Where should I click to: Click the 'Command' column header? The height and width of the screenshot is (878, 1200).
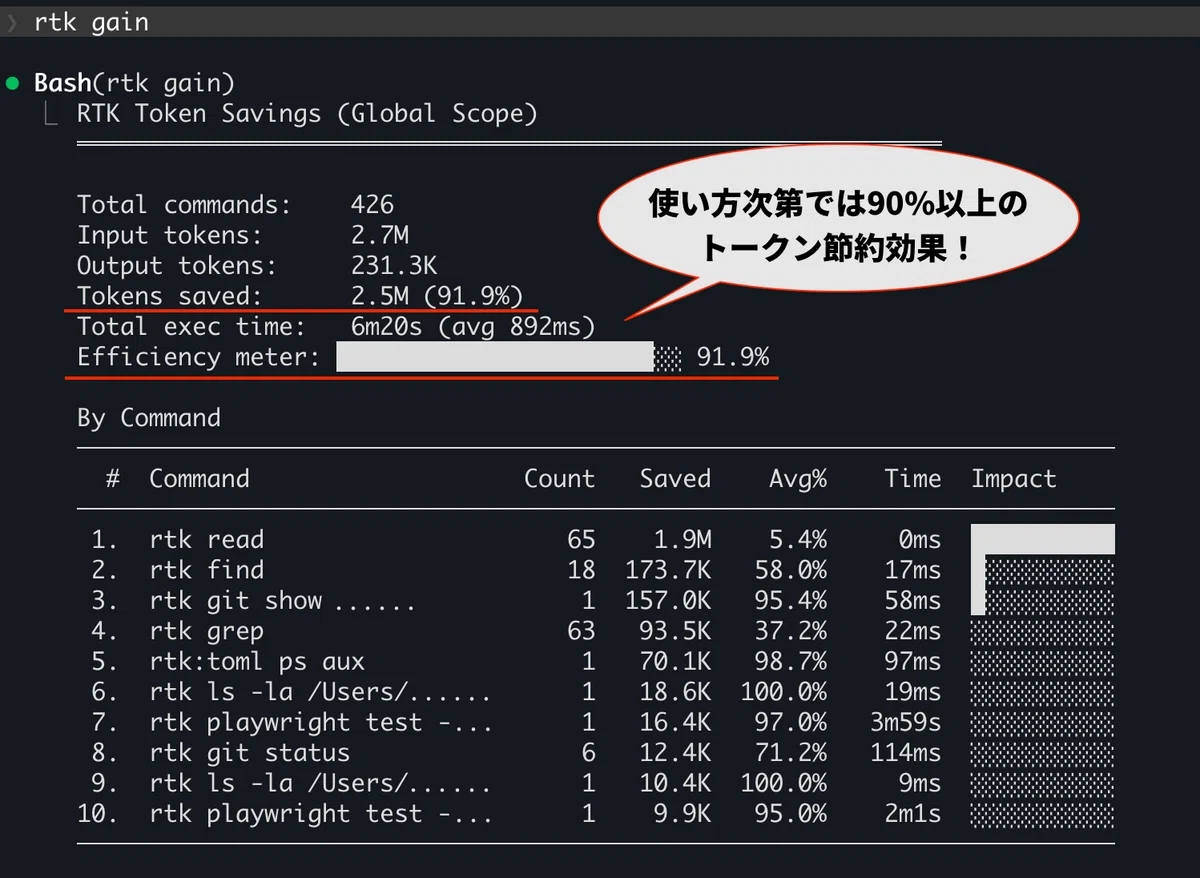tap(199, 478)
